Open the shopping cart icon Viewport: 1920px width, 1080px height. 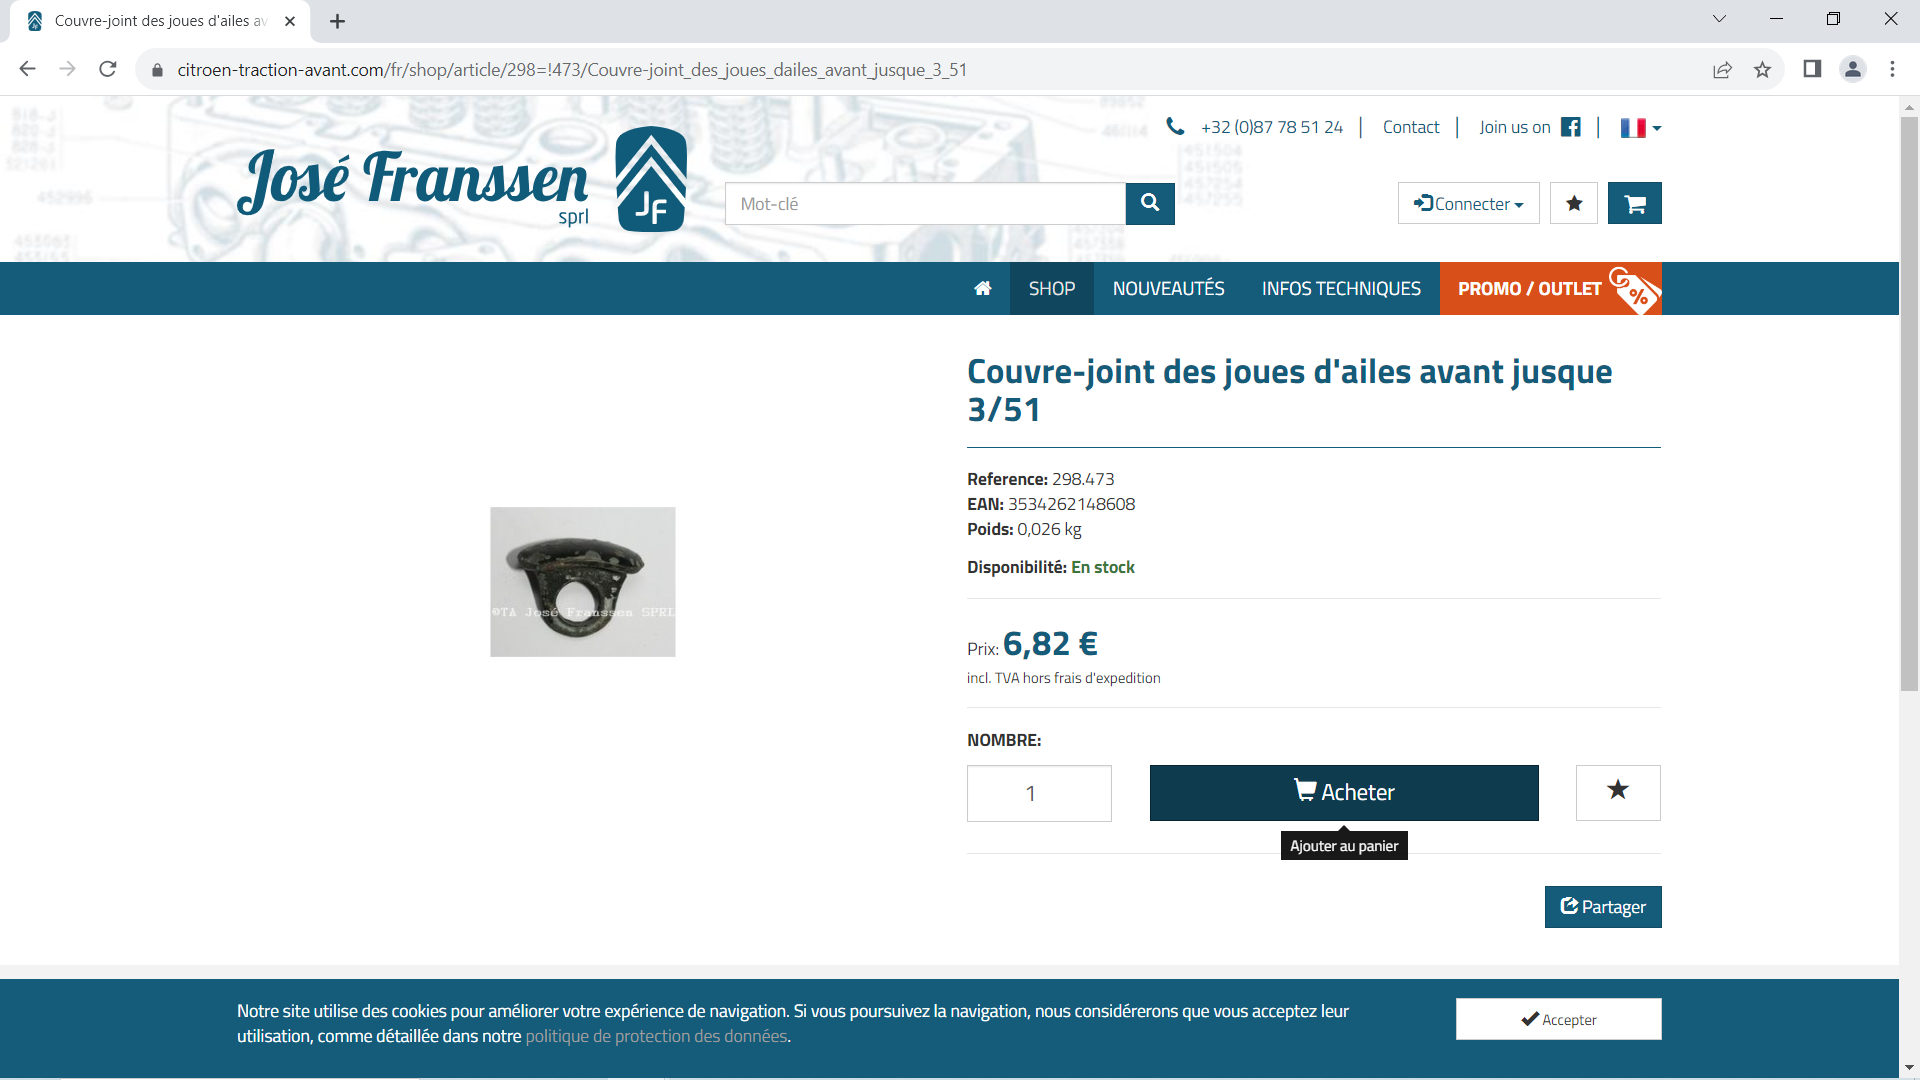(1634, 203)
